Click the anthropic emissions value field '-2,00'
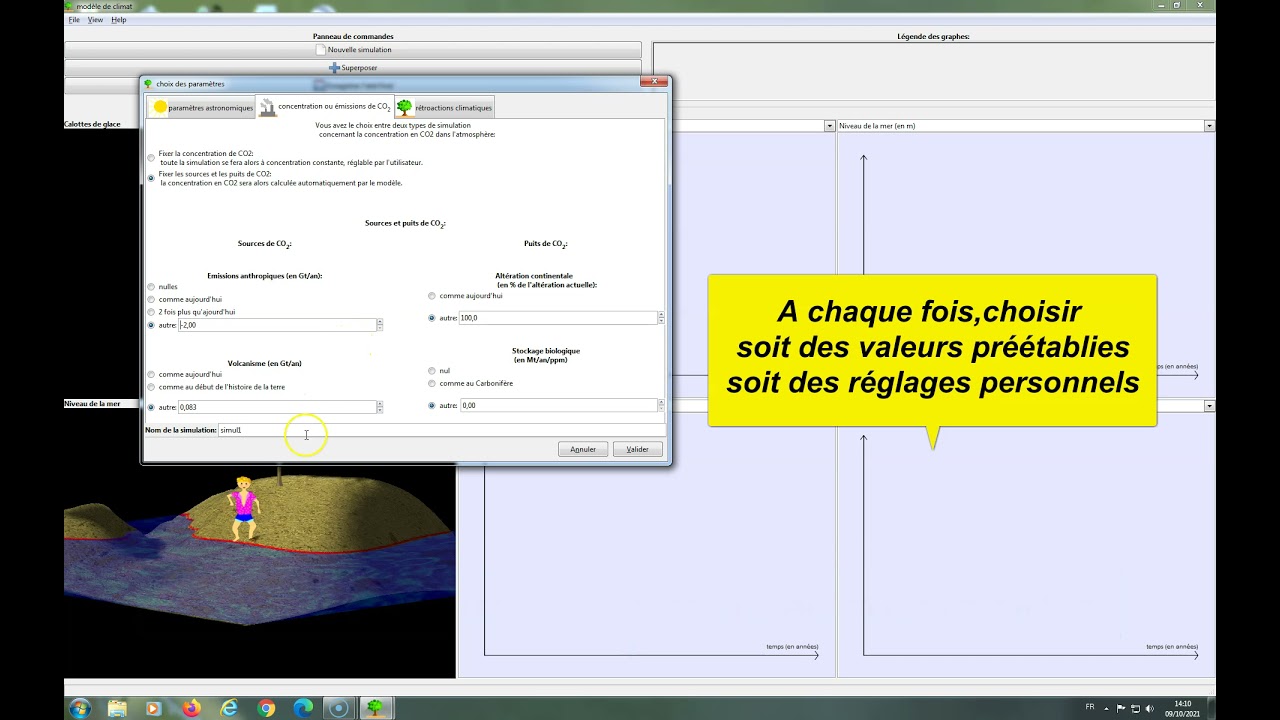The image size is (1280, 720). tap(277, 325)
